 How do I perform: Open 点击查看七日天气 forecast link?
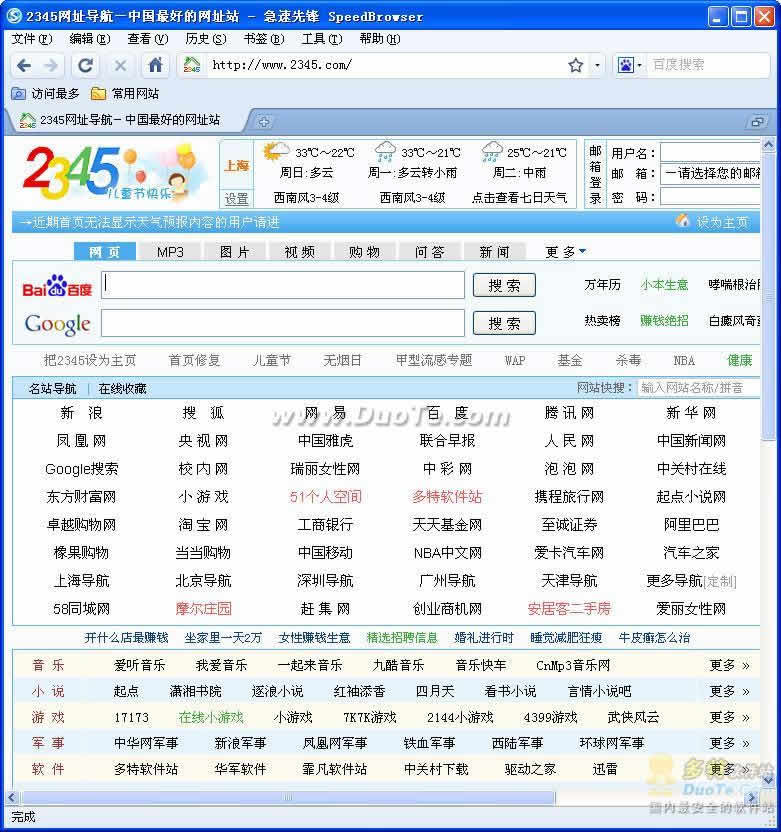tap(519, 198)
